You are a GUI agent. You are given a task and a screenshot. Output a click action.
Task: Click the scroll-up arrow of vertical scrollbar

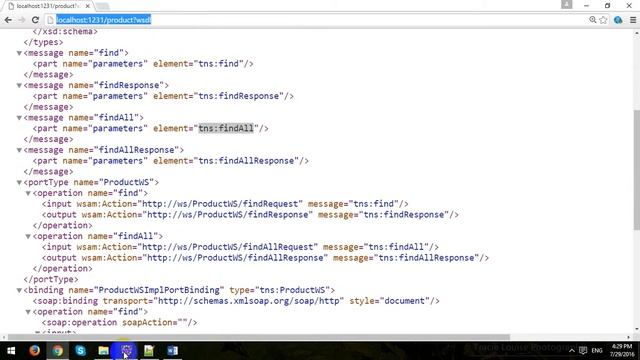[636, 33]
